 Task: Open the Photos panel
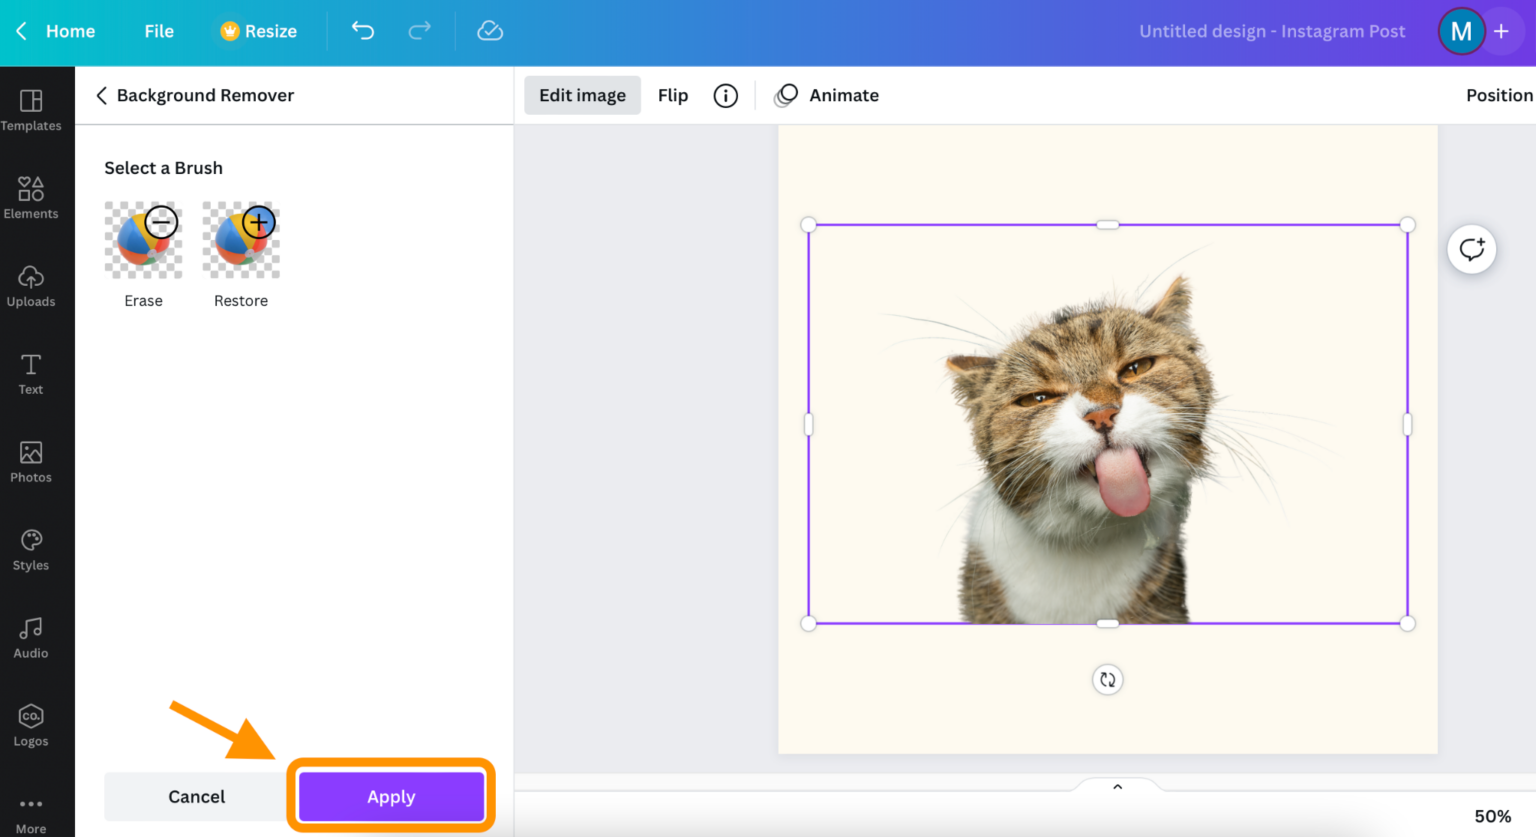pyautogui.click(x=30, y=462)
